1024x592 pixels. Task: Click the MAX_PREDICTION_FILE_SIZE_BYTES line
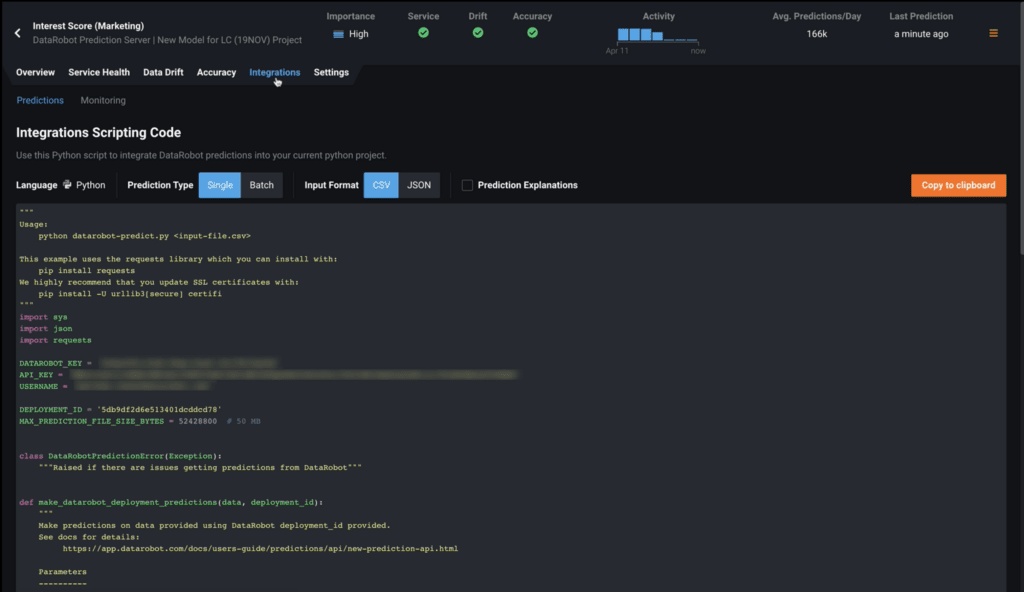140,421
